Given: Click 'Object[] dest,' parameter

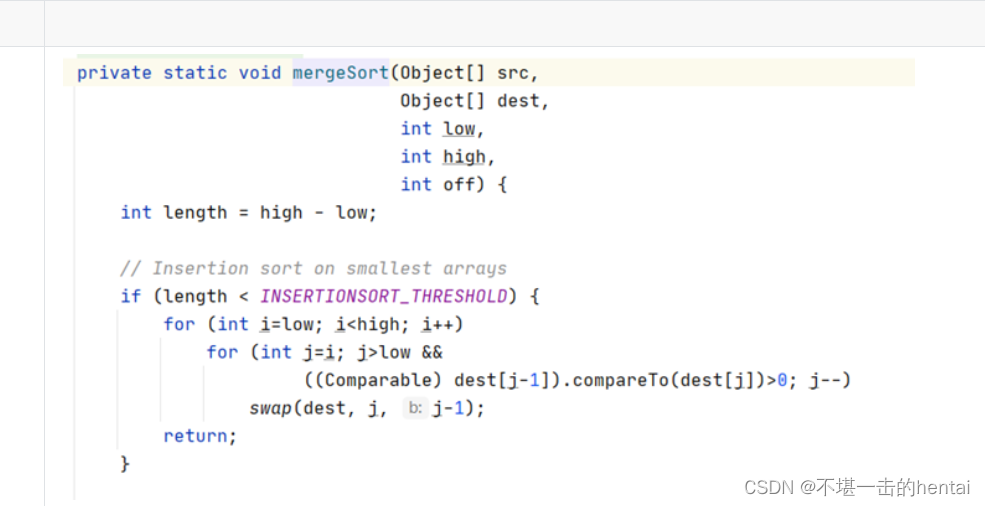Looking at the screenshot, I should coord(474,101).
